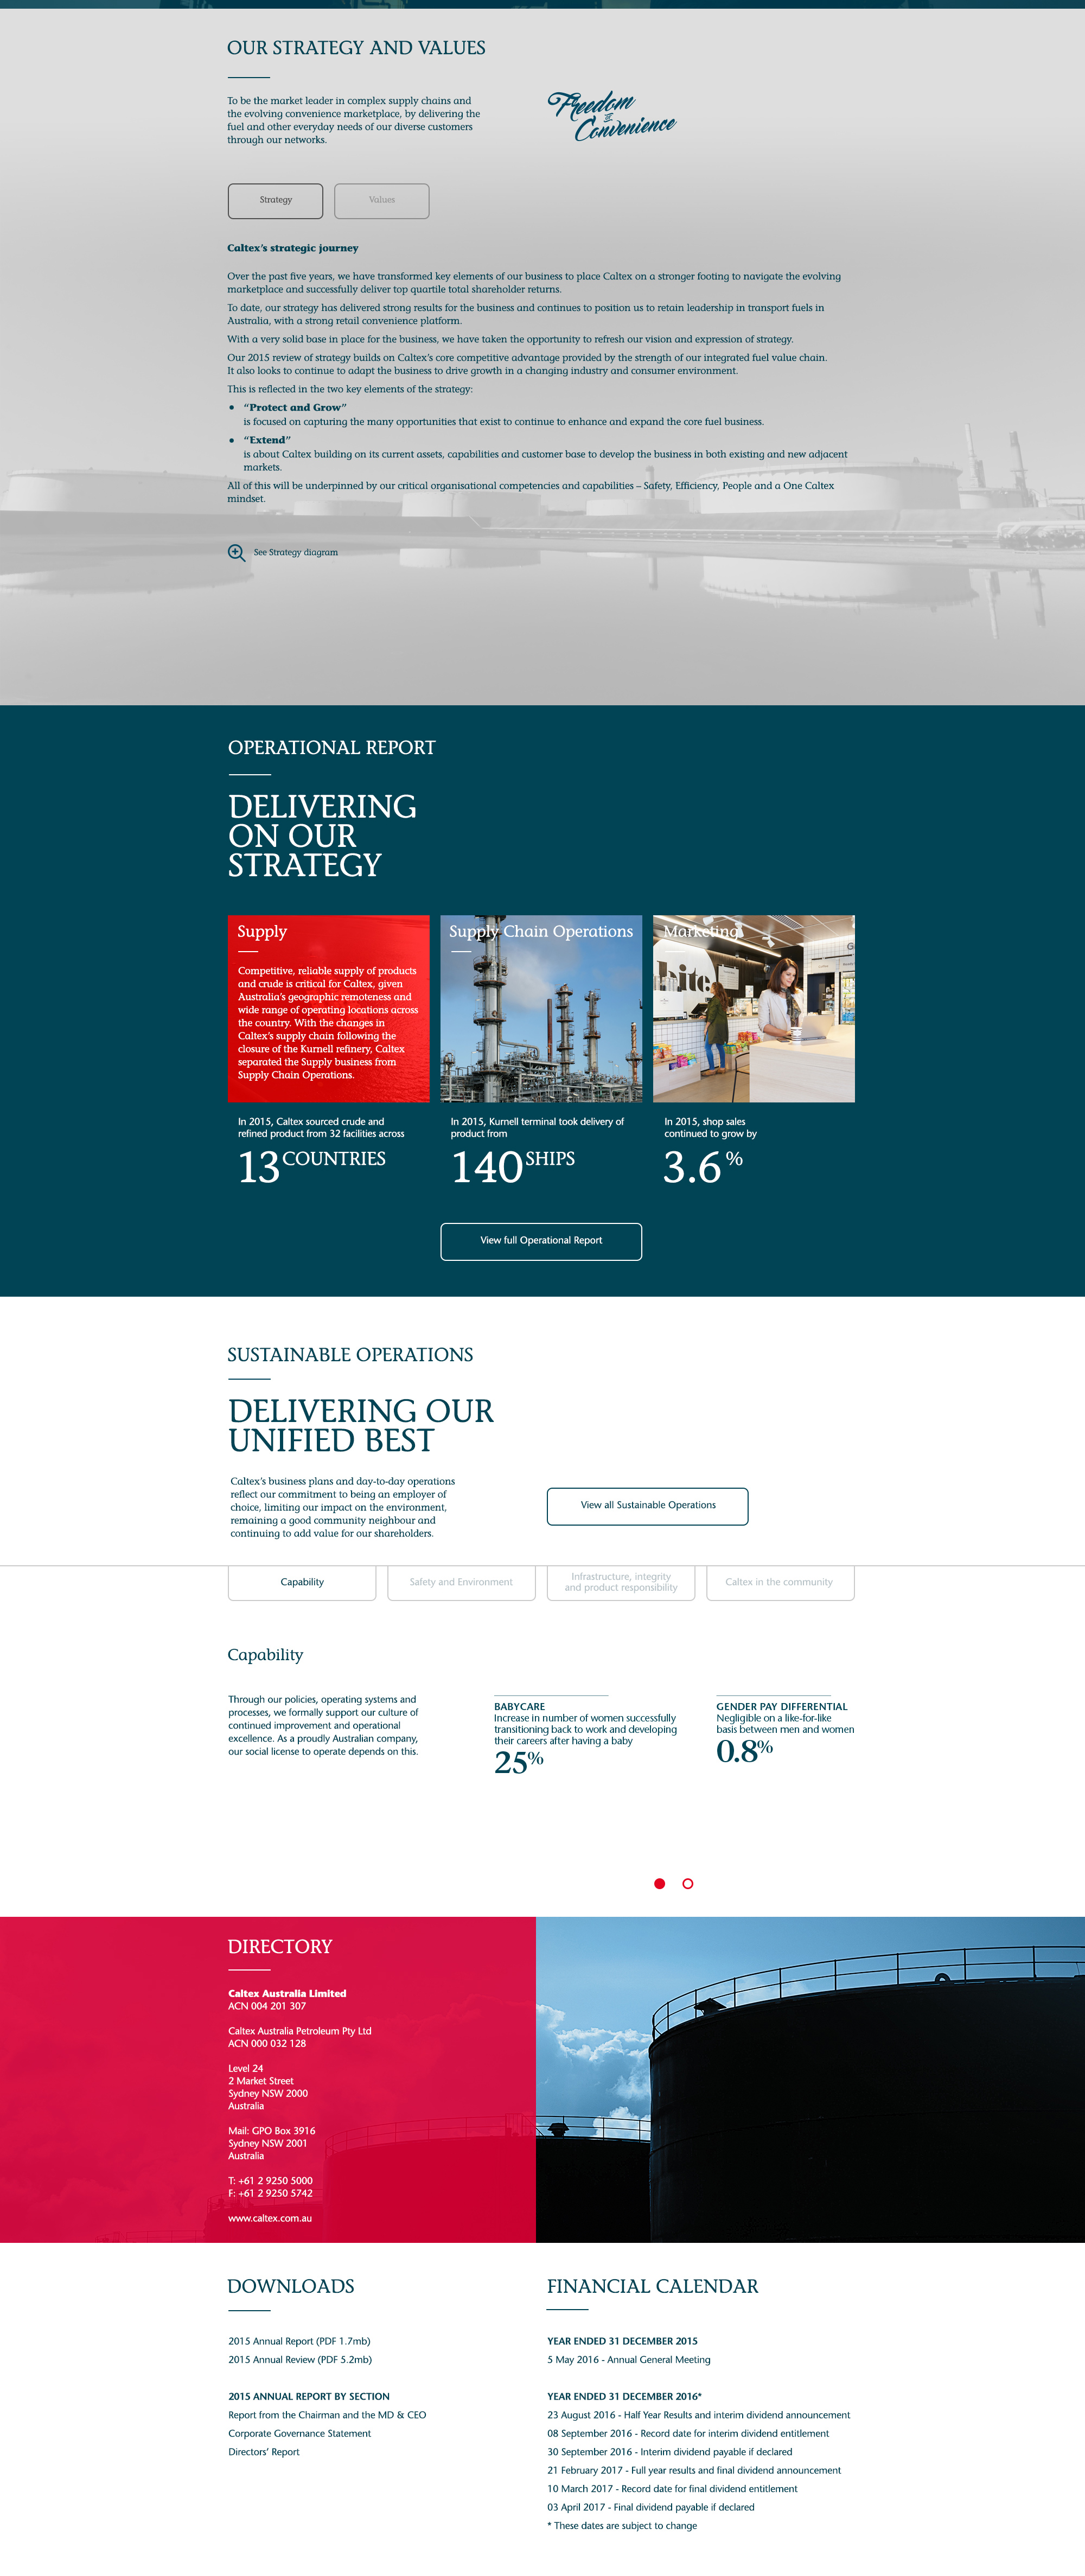Click the 08 September 2016 record date entry
This screenshot has width=1085, height=2576.
(x=688, y=2433)
